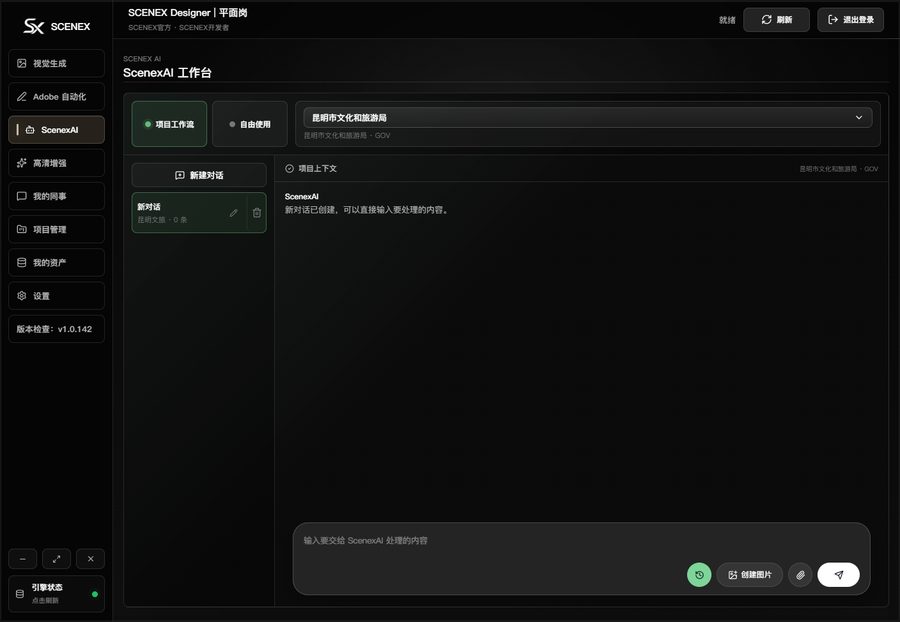
Task: Click the 我的资产 database icon
Action: click(22, 263)
